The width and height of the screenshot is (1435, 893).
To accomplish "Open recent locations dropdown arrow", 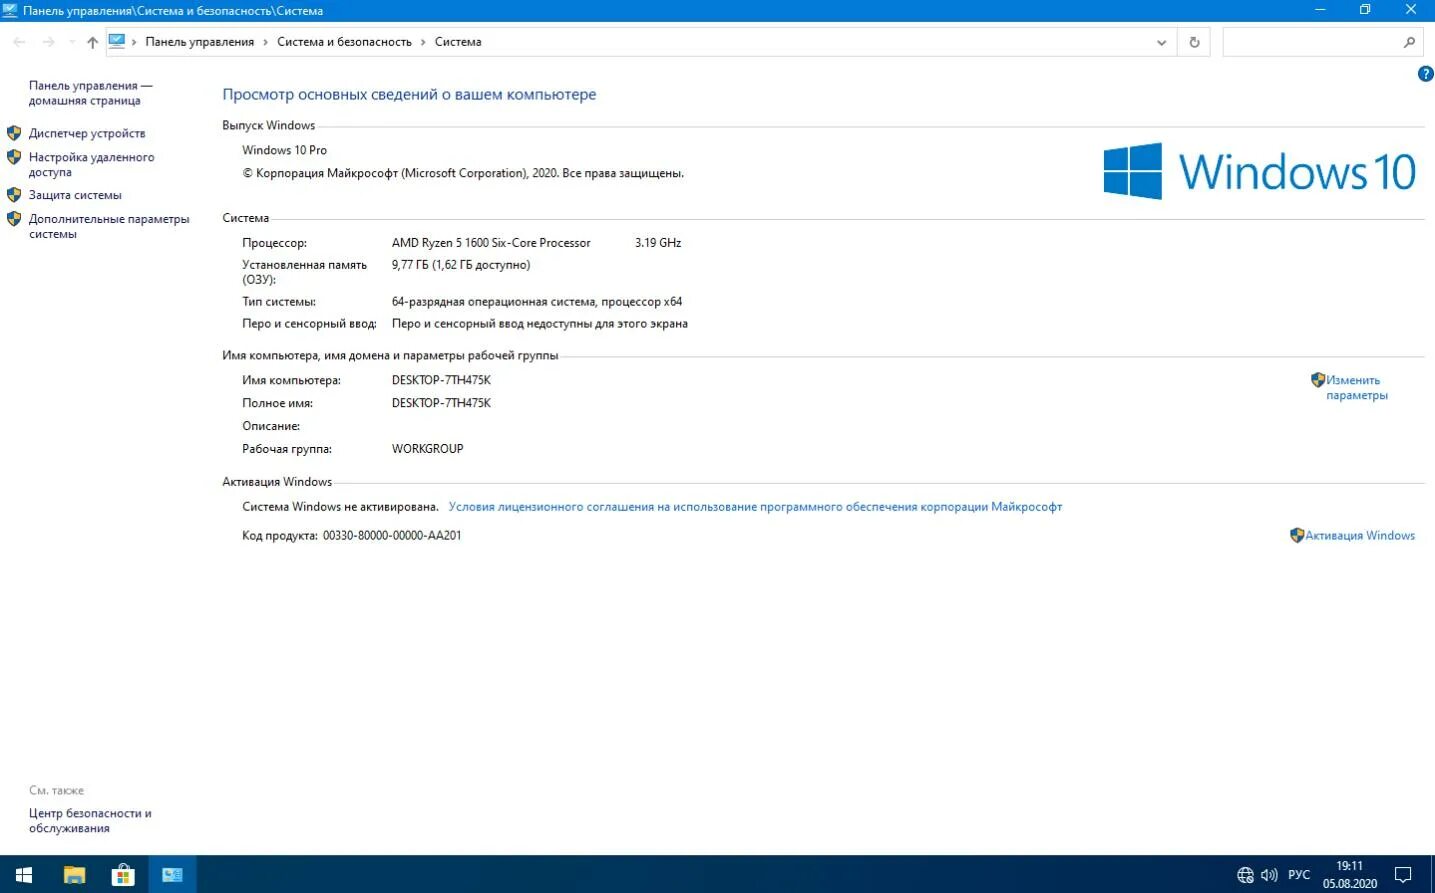I will (x=71, y=42).
